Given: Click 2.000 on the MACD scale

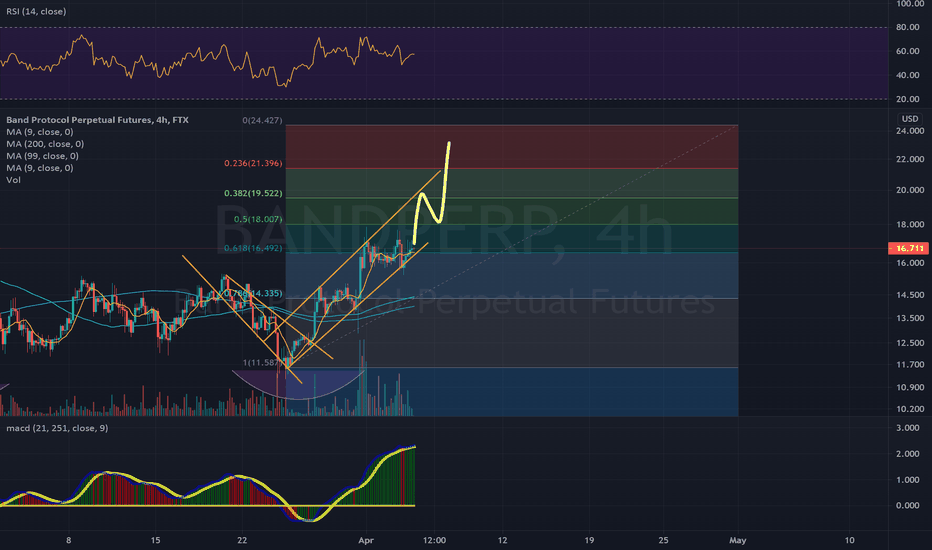Looking at the screenshot, I should [908, 454].
